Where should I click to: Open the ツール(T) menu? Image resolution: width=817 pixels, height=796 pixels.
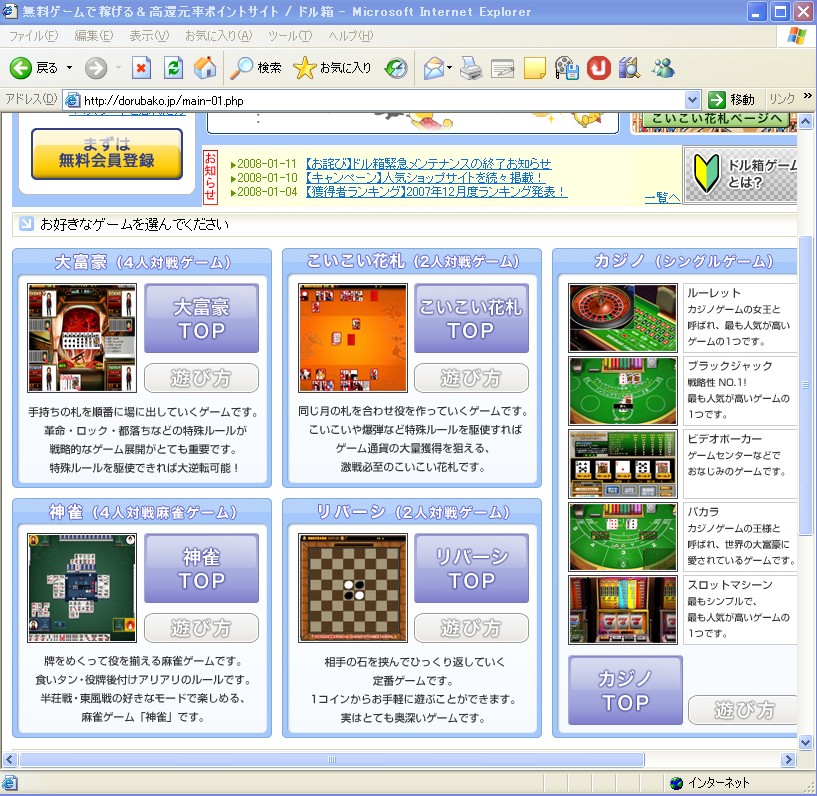[290, 35]
